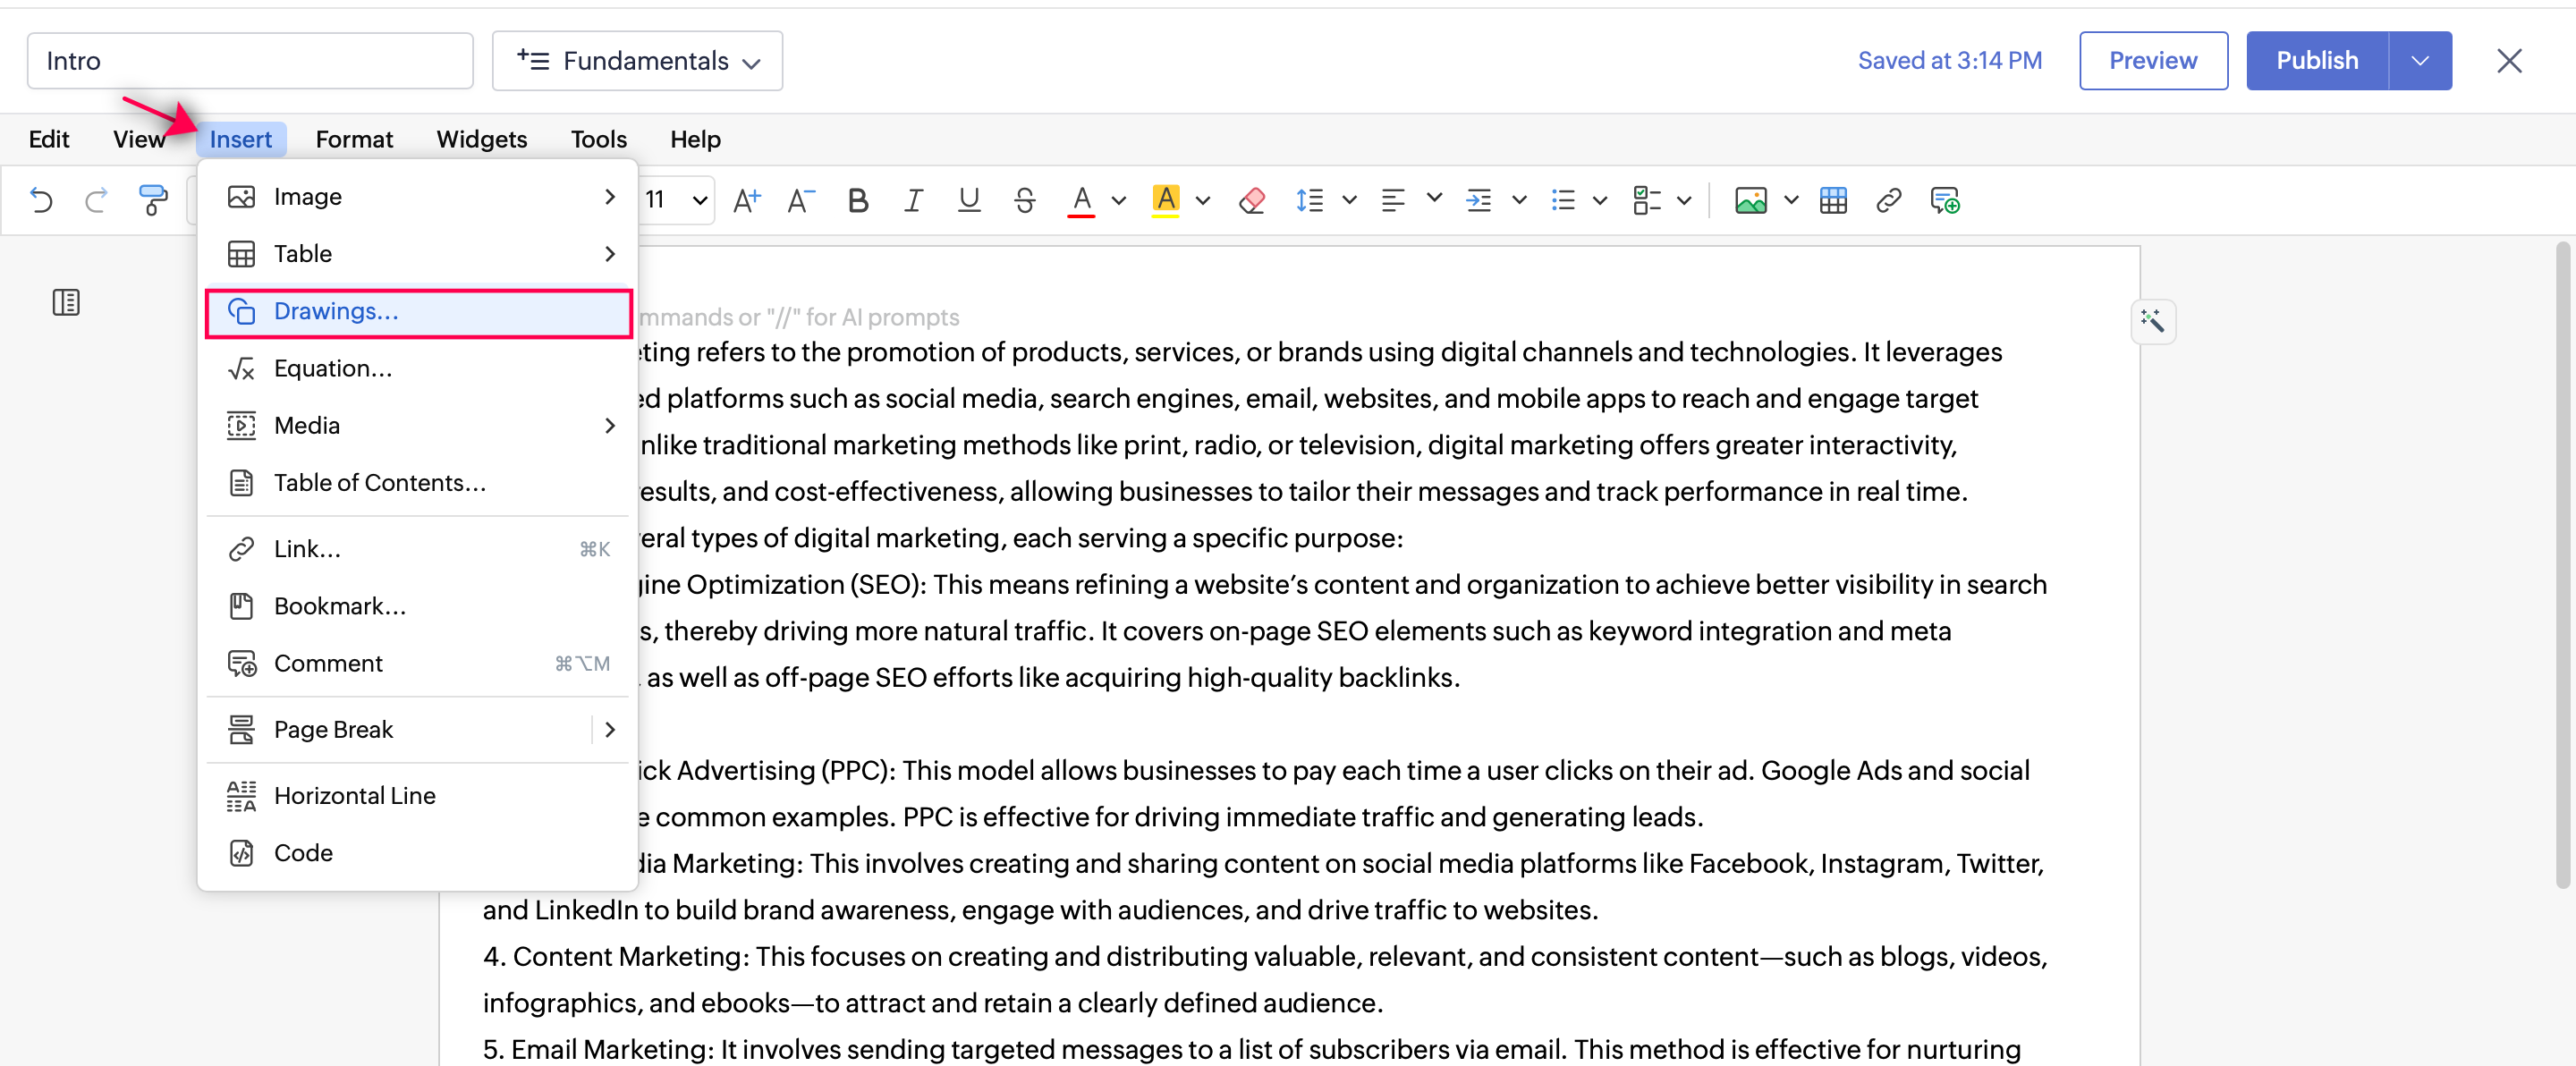Open the font size 11 dropdown
Screen dimensions: 2576x1066
(700, 200)
